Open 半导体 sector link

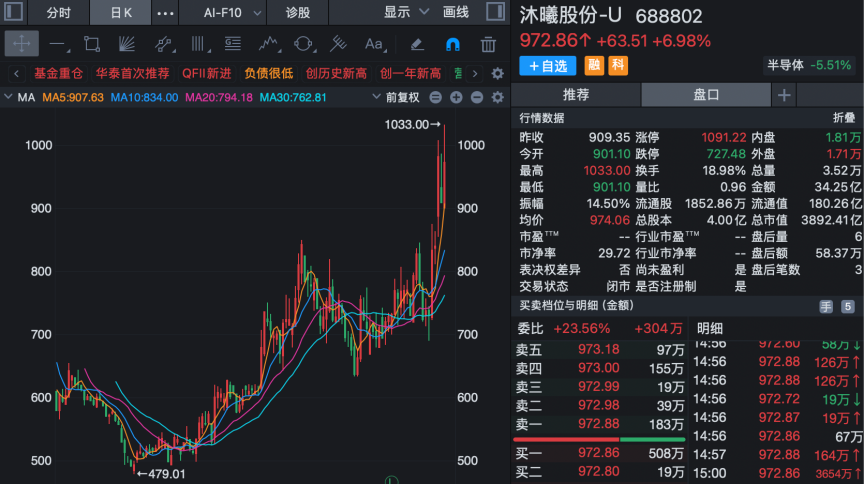click(x=809, y=65)
